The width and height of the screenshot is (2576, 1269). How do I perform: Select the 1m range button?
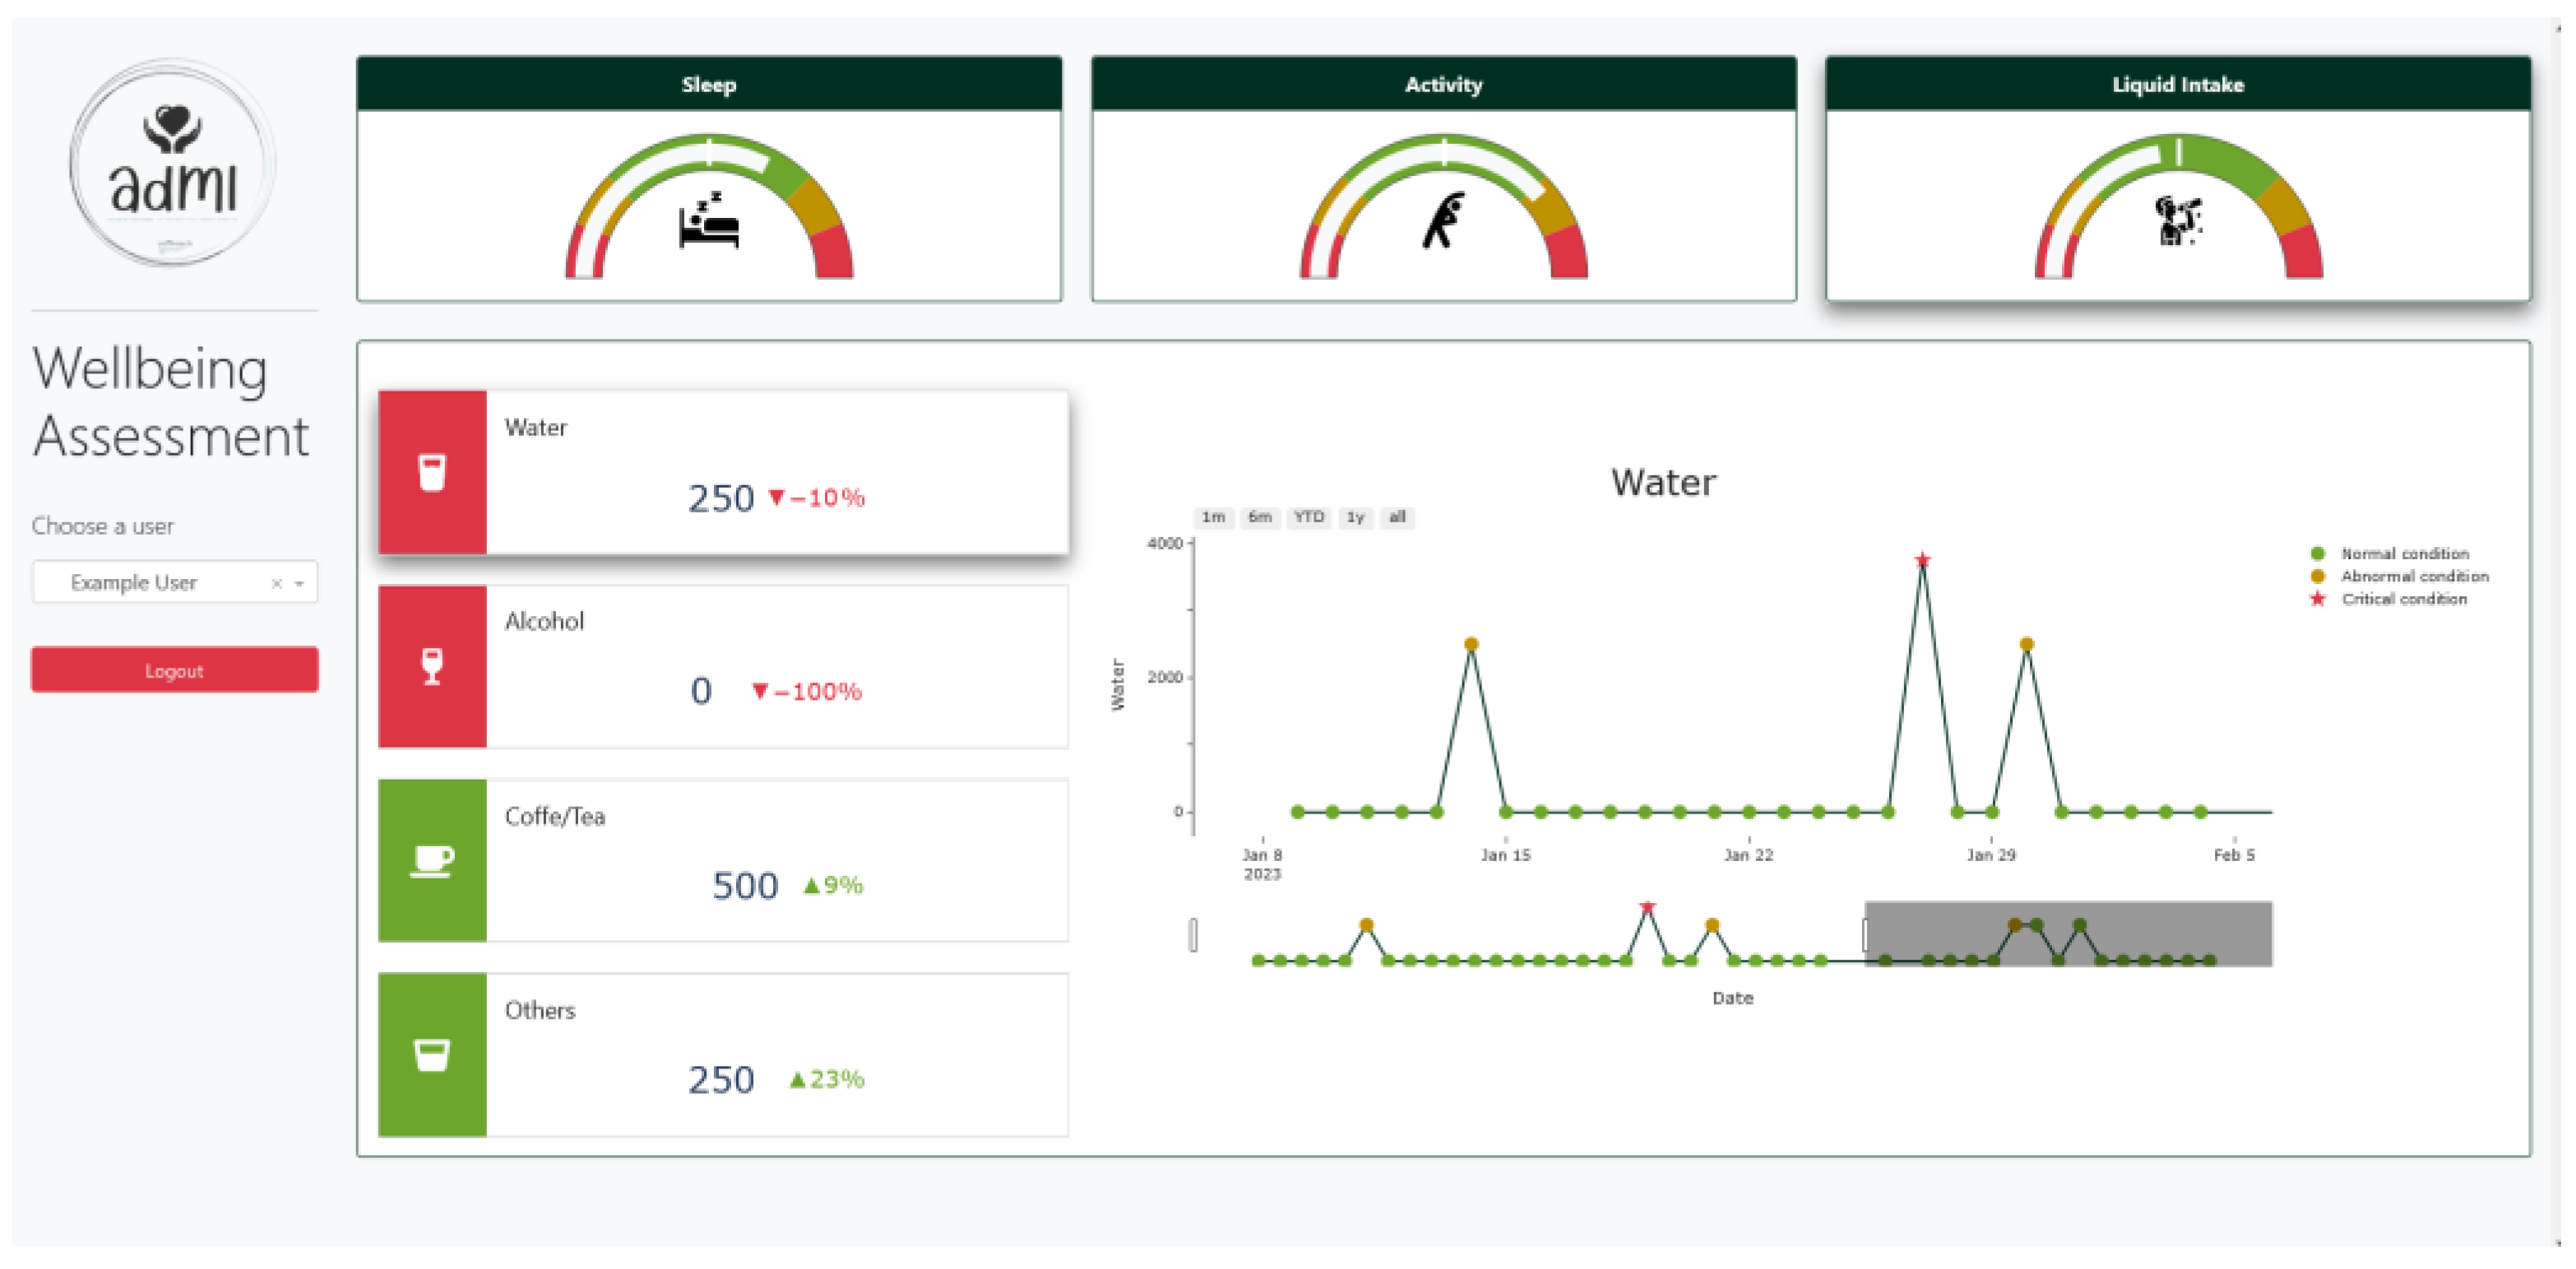1213,517
